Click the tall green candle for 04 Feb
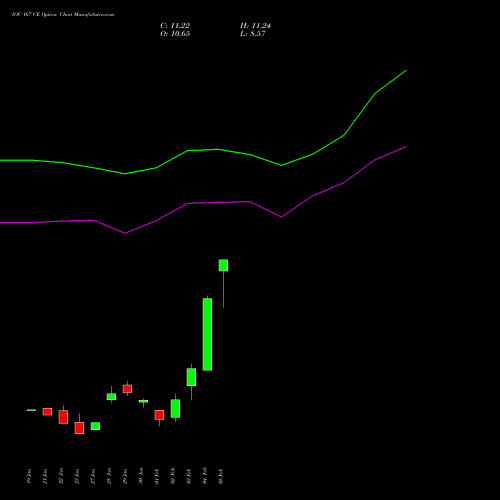Screen dimensions: 500x500 207,334
